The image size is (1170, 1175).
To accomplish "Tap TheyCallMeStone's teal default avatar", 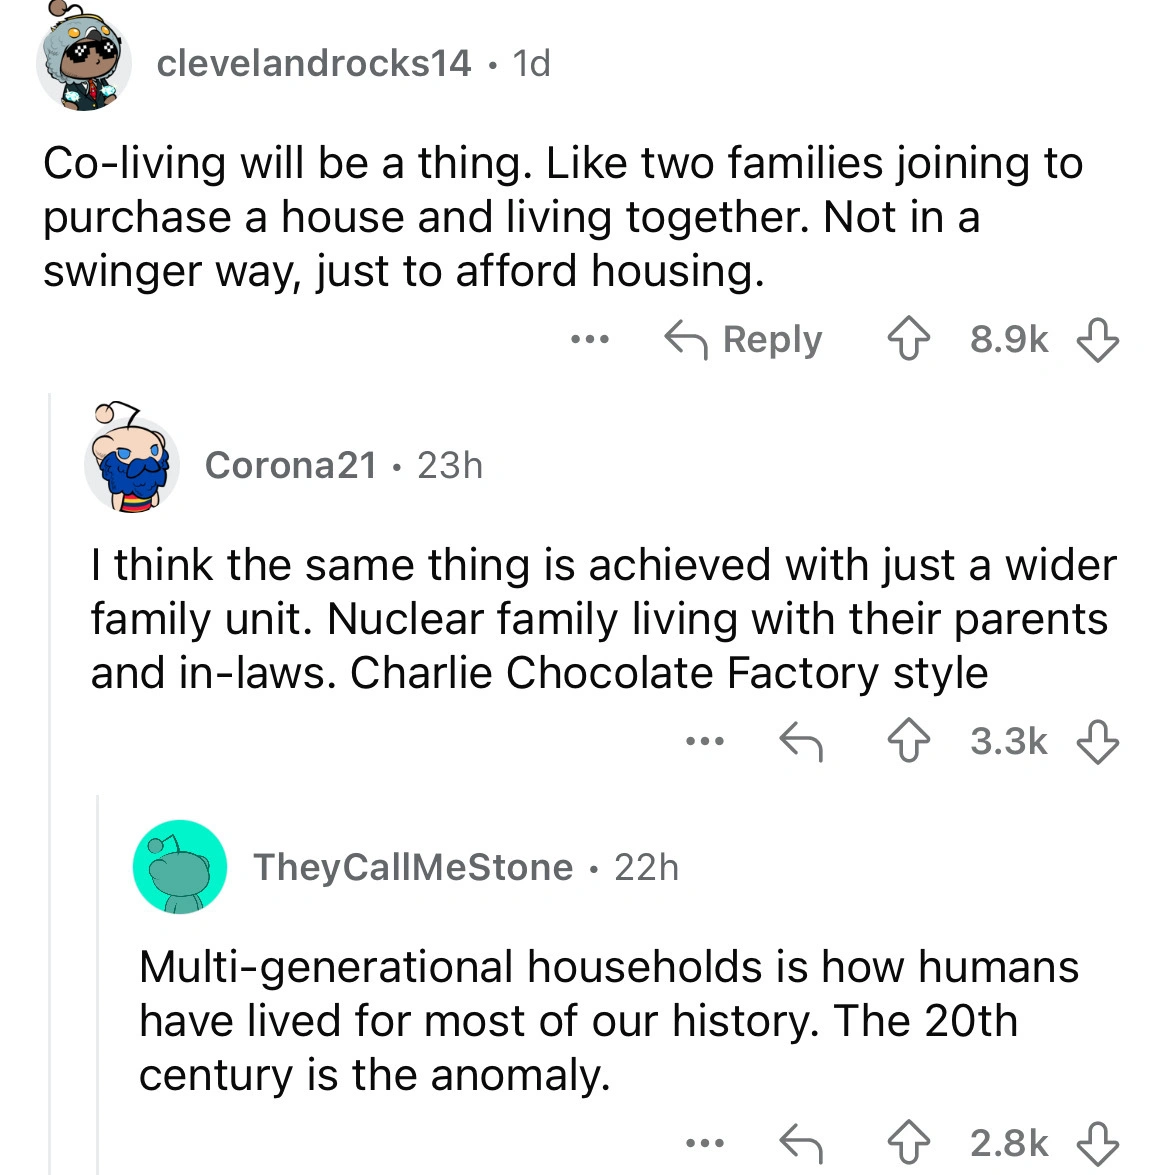I will tap(180, 867).
